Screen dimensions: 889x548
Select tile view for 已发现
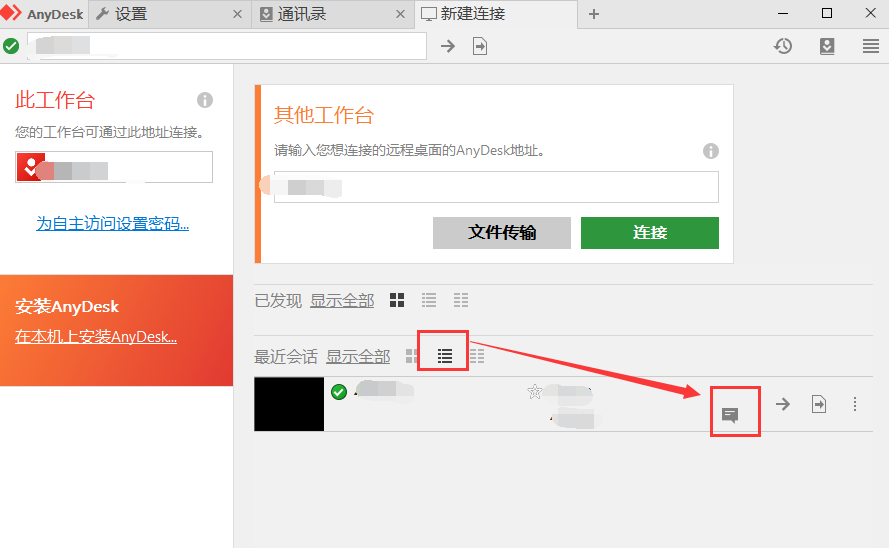point(397,300)
